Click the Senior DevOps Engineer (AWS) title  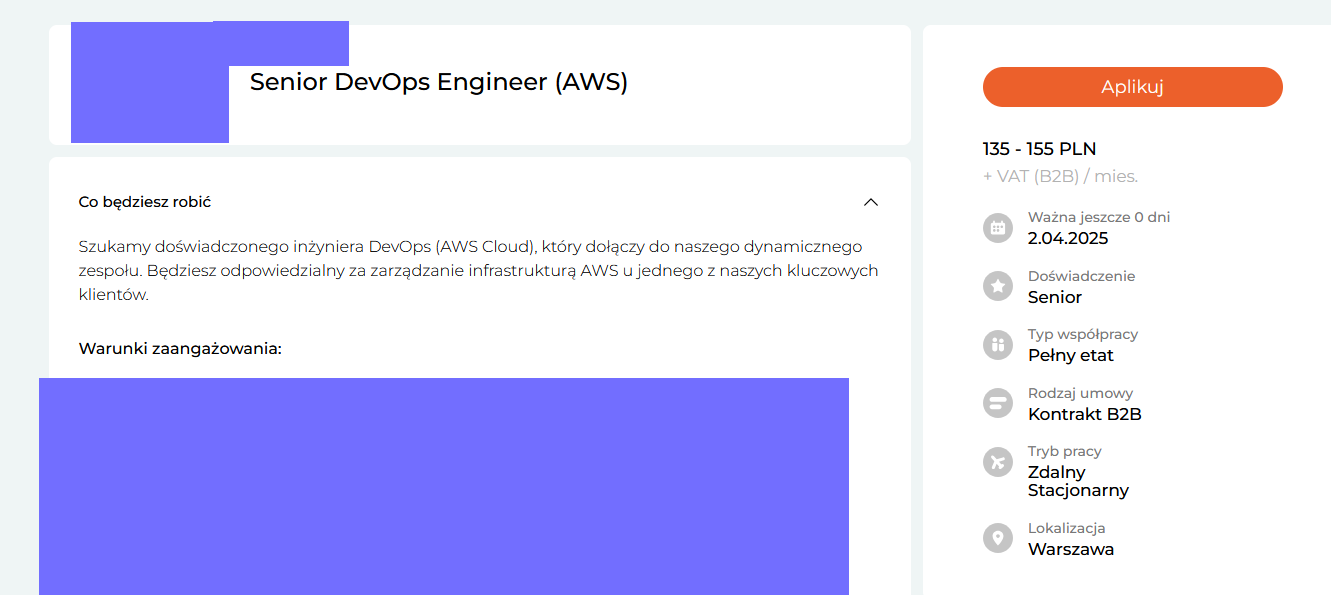(438, 82)
